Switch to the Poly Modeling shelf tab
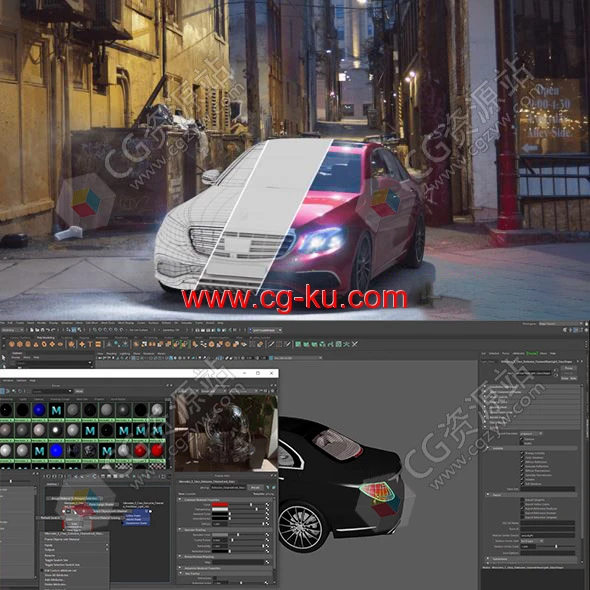The width and height of the screenshot is (590, 590). [46, 338]
